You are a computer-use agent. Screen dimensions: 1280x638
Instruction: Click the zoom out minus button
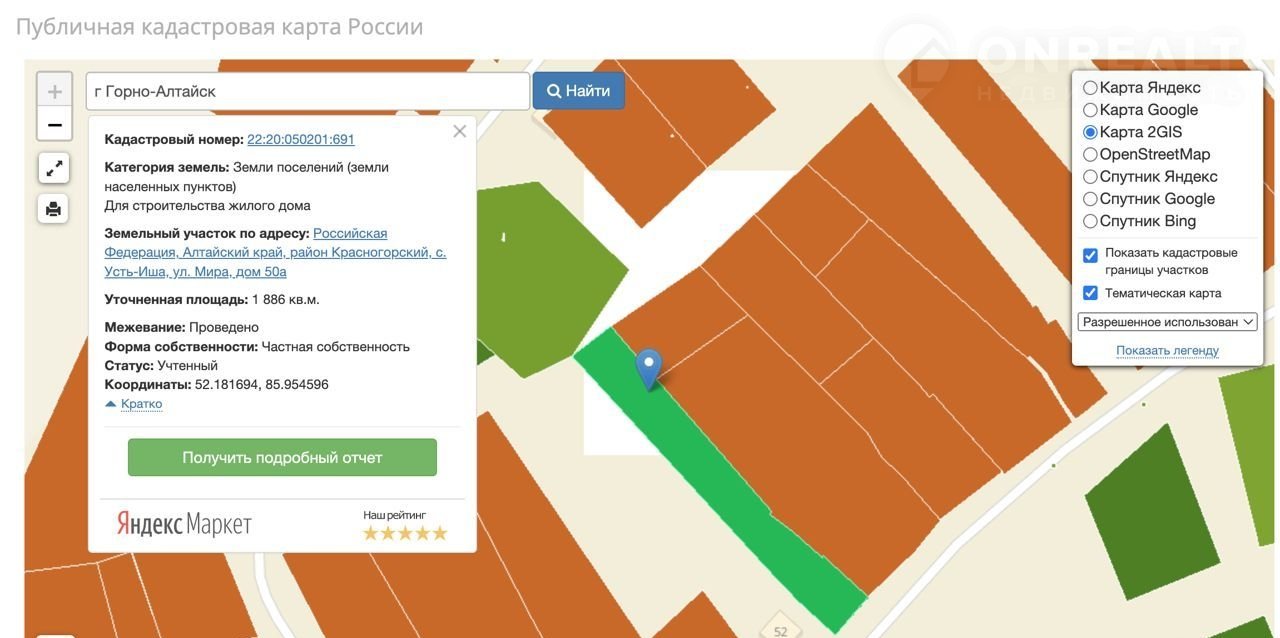click(x=54, y=125)
